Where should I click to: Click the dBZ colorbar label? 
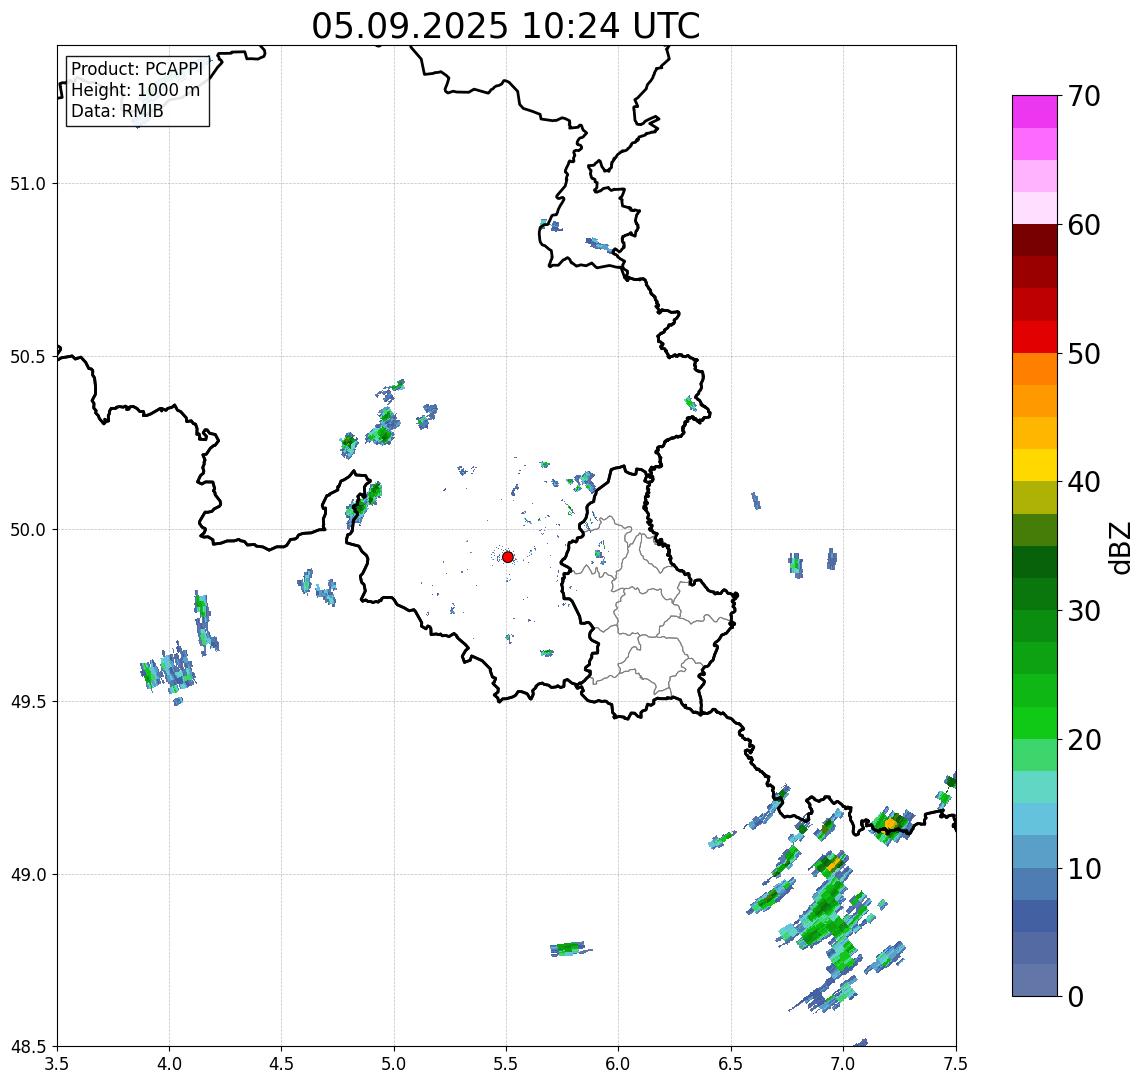click(1119, 547)
